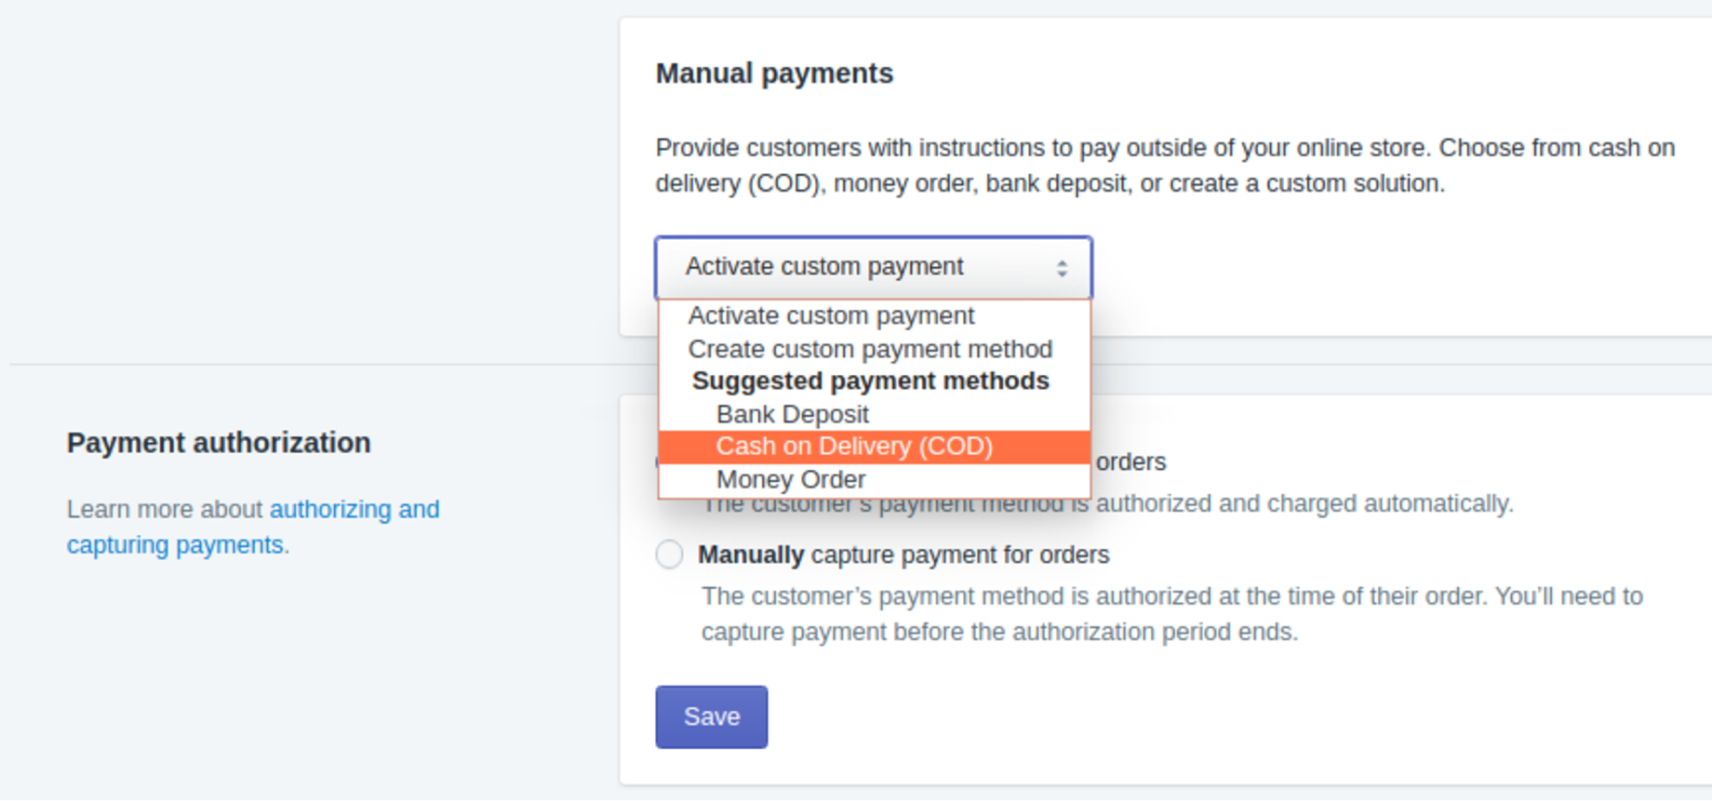1712x801 pixels.
Task: Save the payment authorization settings
Action: [x=711, y=716]
